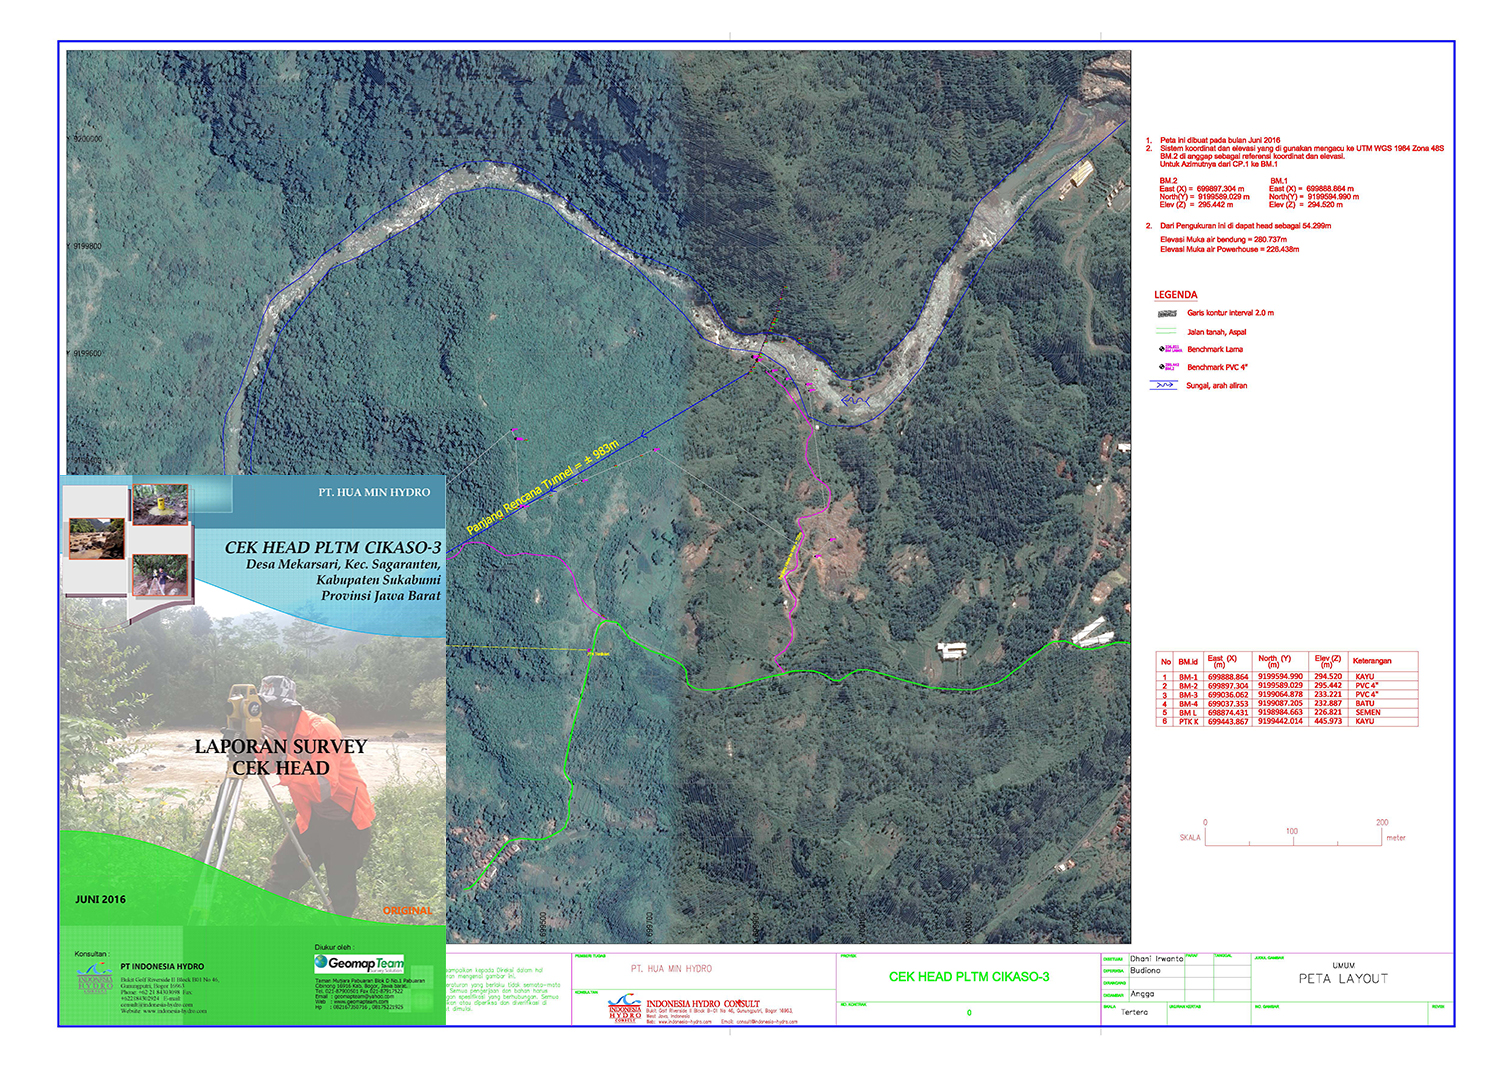Click the Benchmark PVC 4" legend symbol

[1168, 367]
